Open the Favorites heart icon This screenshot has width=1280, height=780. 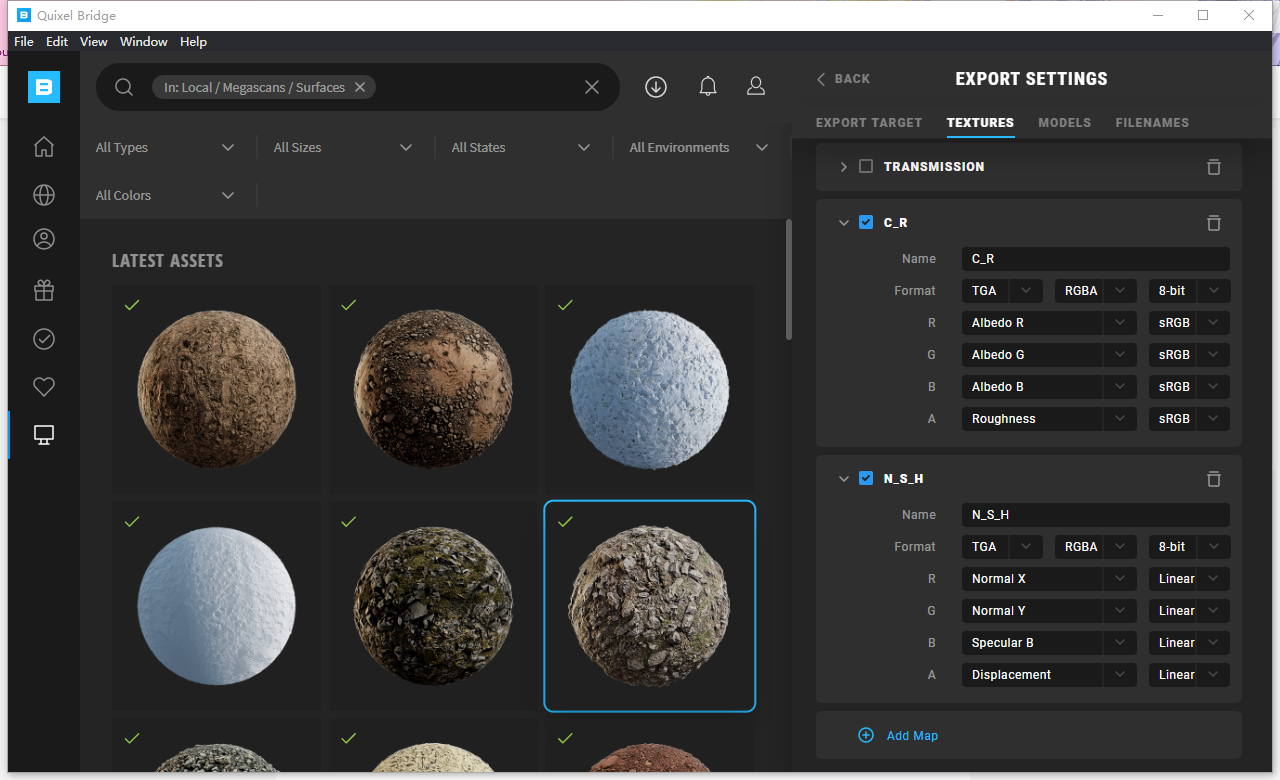click(44, 387)
